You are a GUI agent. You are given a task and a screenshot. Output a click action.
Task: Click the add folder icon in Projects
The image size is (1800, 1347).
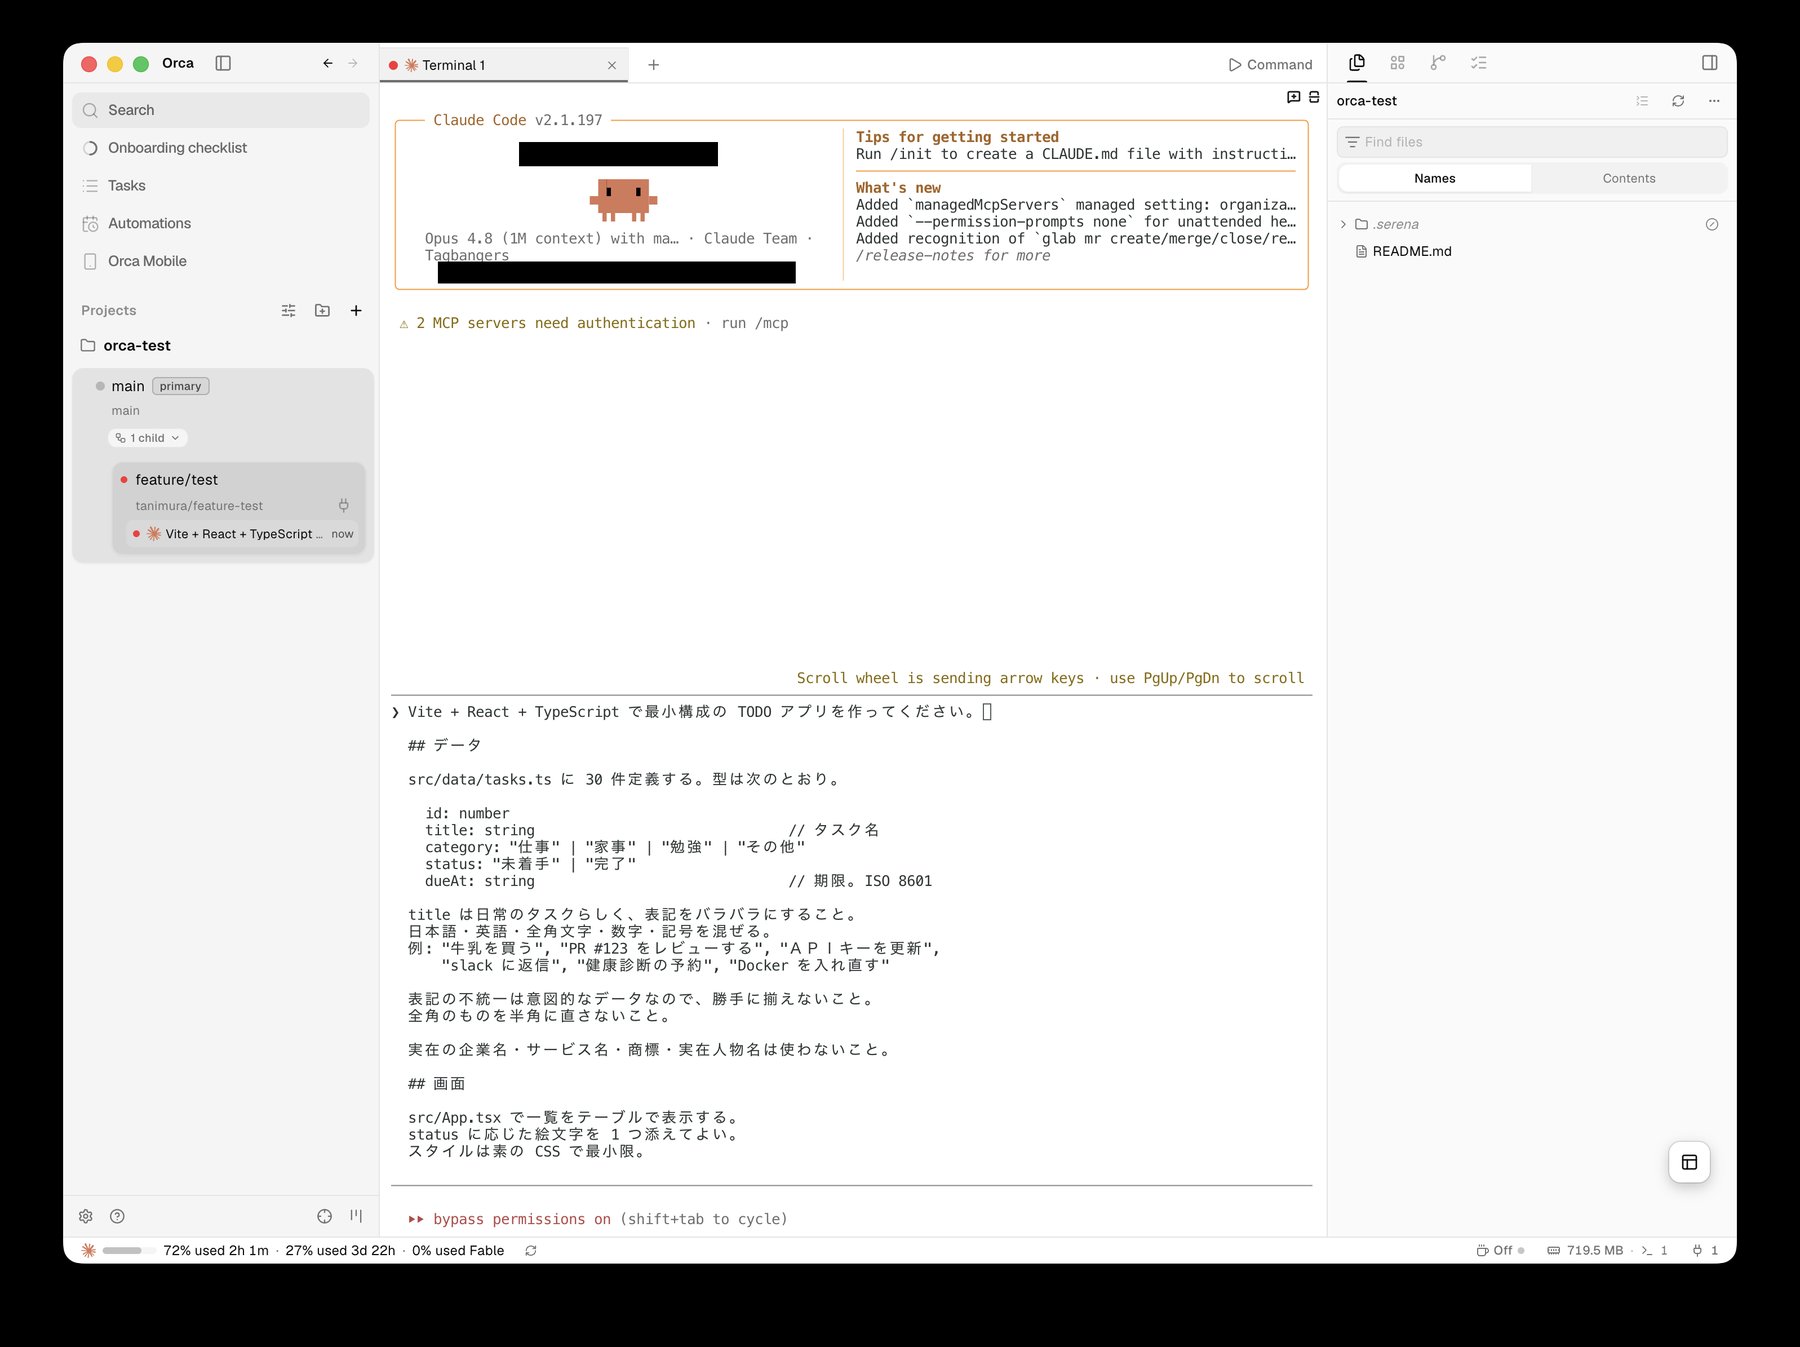pos(322,311)
